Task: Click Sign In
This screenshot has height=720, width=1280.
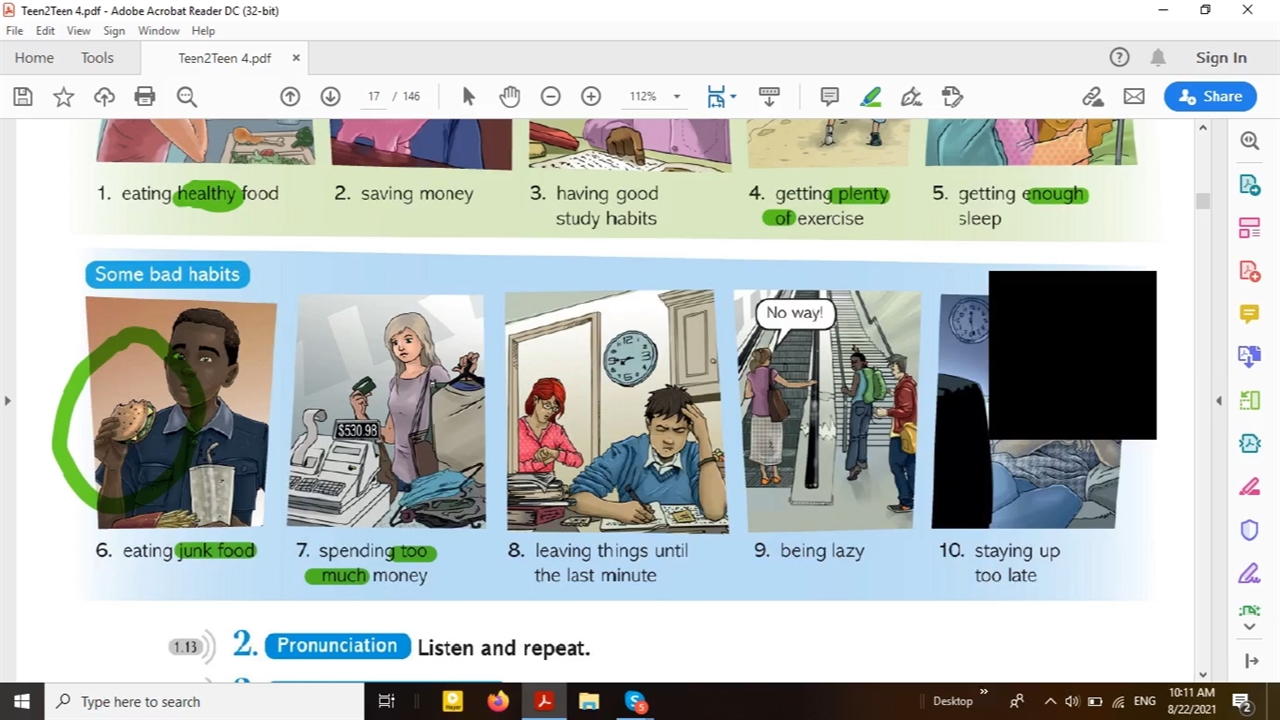Action: coord(1221,58)
